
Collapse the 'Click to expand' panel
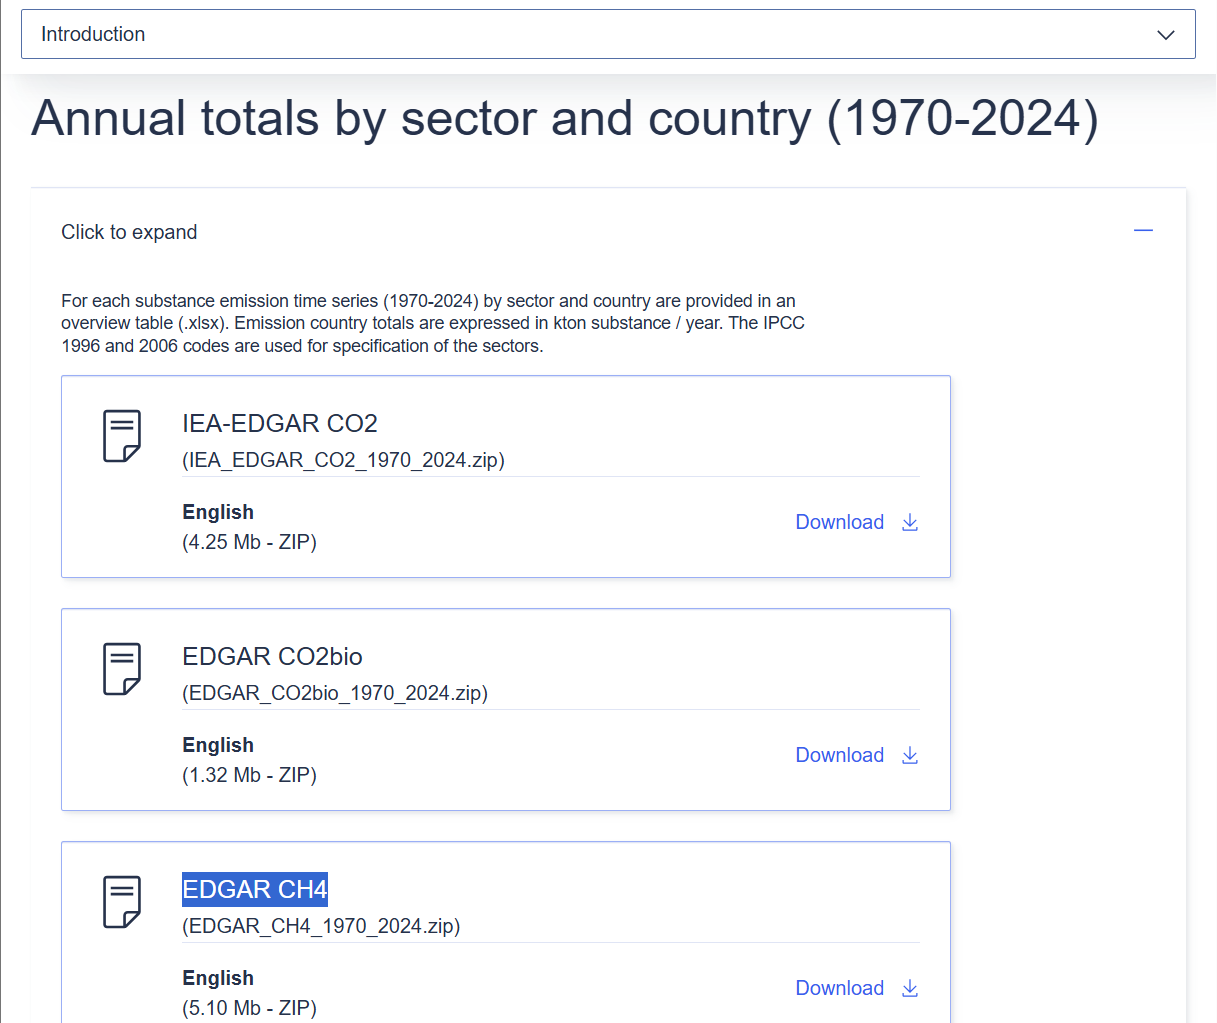point(129,232)
